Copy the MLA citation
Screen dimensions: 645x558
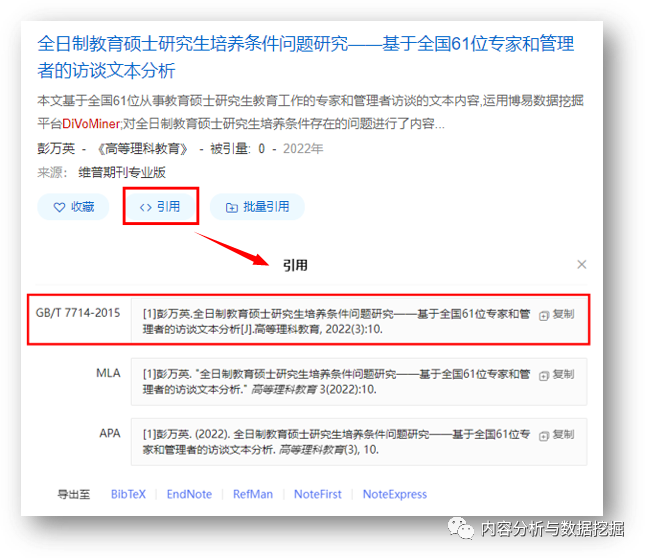[x=557, y=375]
